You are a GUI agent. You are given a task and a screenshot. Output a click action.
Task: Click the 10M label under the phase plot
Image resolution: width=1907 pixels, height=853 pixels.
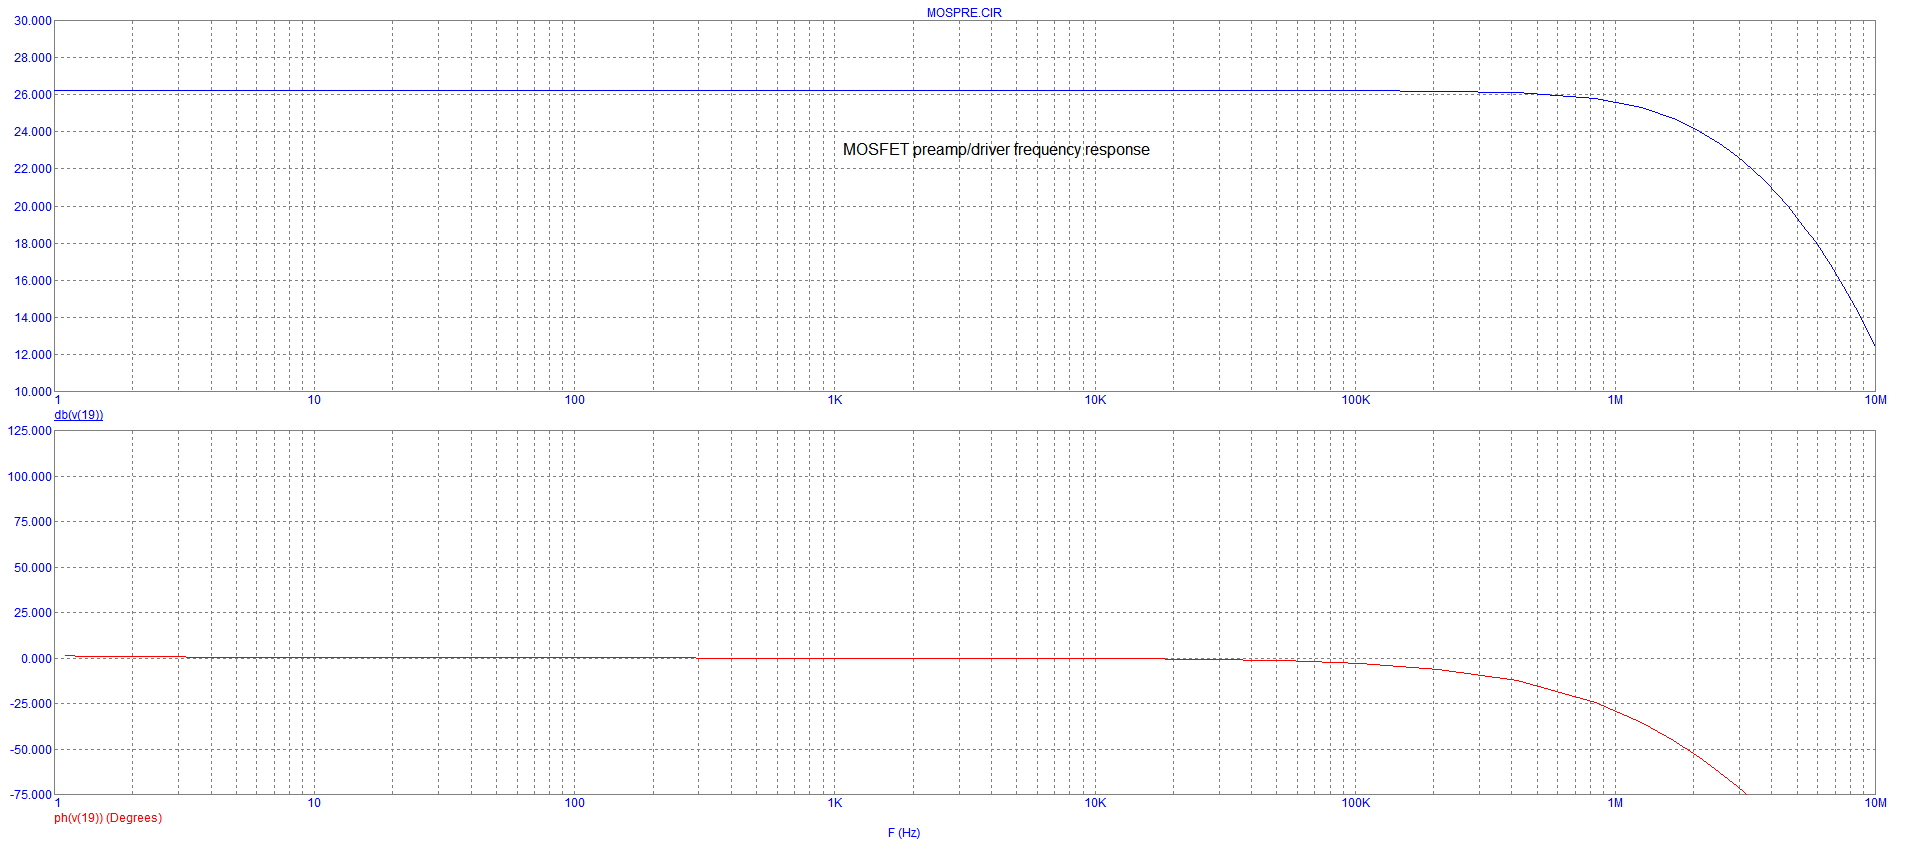click(1875, 803)
